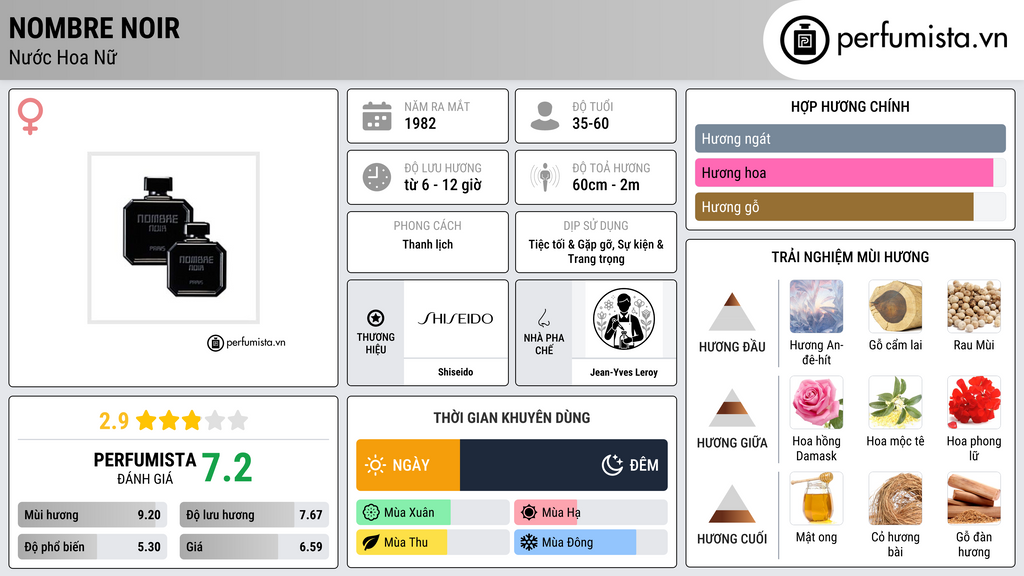Click the Mùa Xuân season bar
1024x576 pixels.
pyautogui.click(x=432, y=513)
